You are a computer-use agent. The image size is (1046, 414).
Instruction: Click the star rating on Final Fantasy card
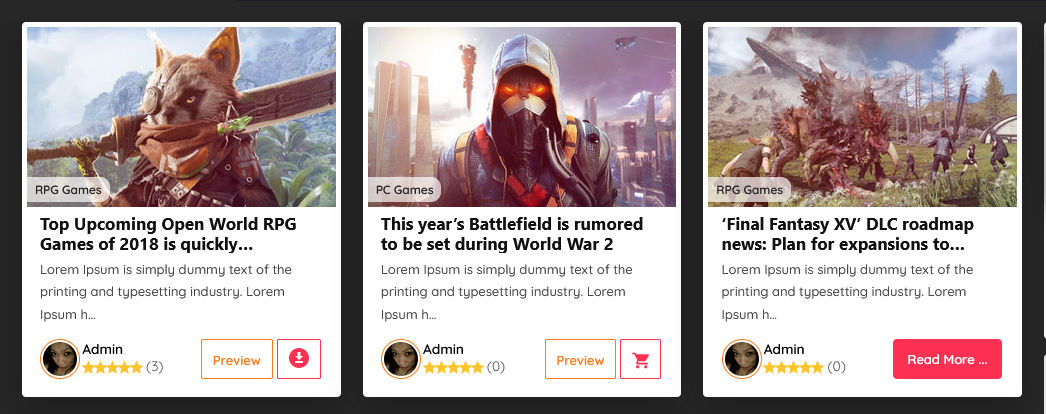(x=794, y=367)
